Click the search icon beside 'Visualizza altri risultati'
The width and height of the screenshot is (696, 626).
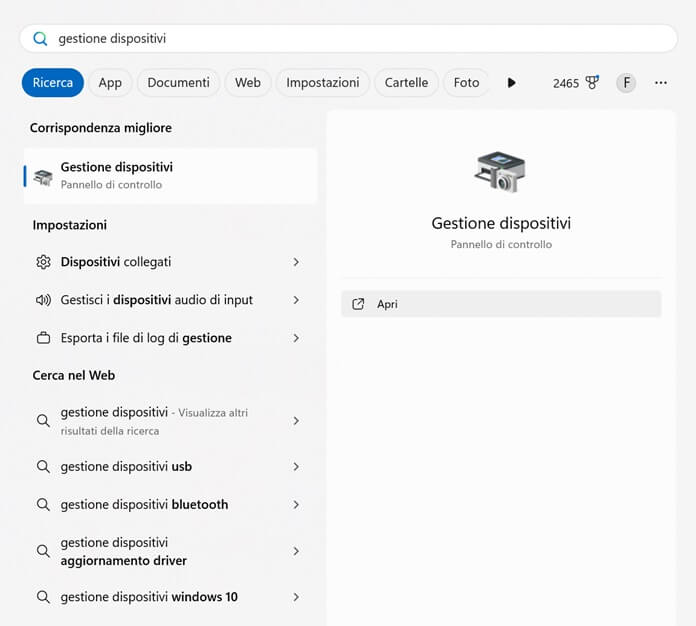(43, 420)
